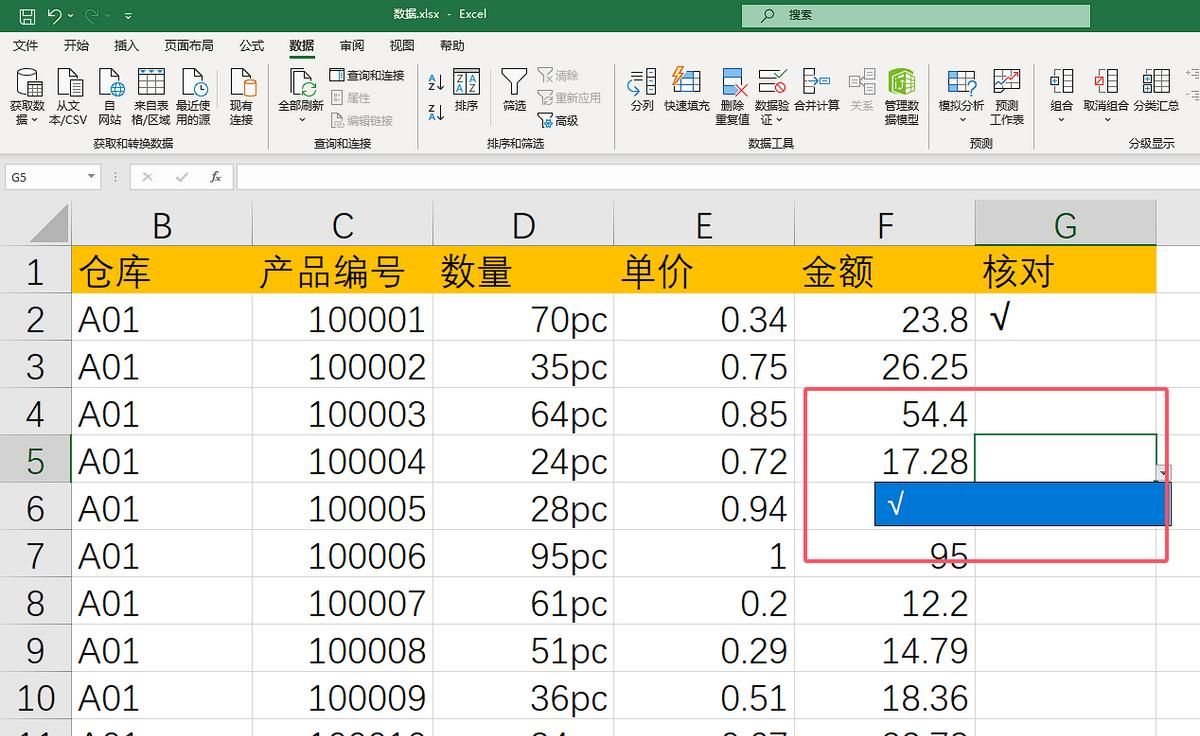Sort descending Z to A

pyautogui.click(x=436, y=111)
